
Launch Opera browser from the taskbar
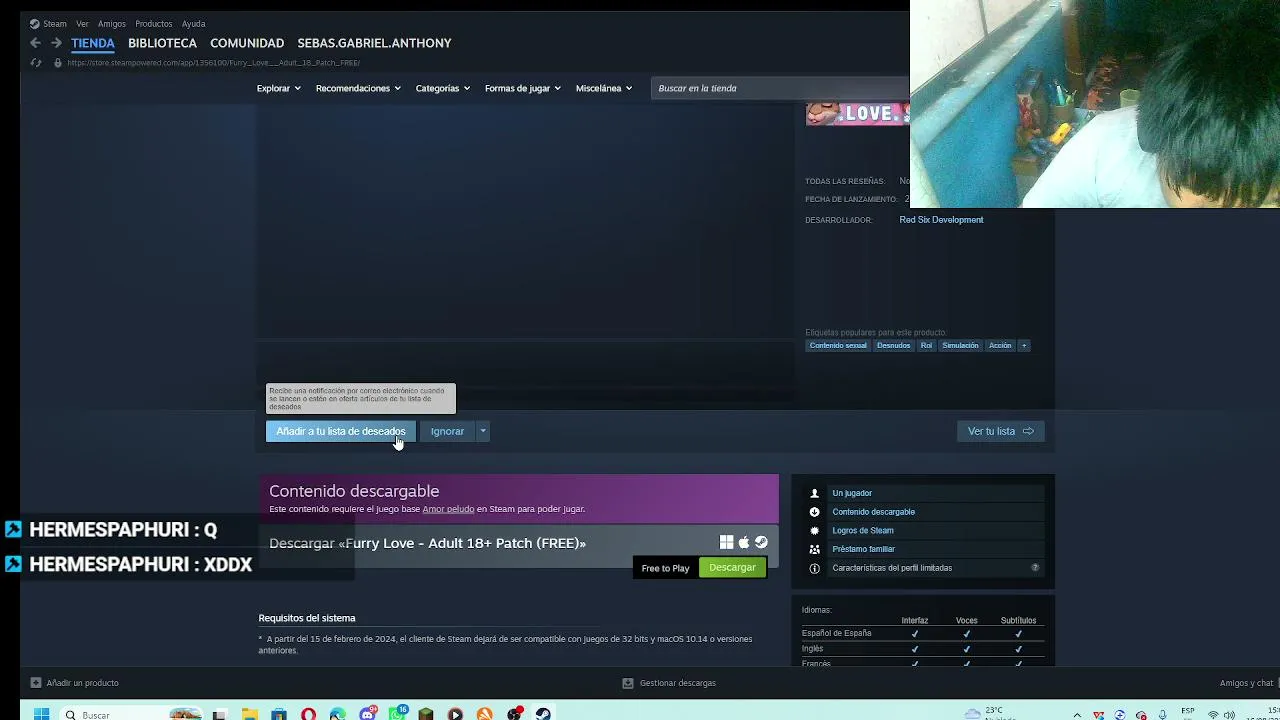click(308, 714)
